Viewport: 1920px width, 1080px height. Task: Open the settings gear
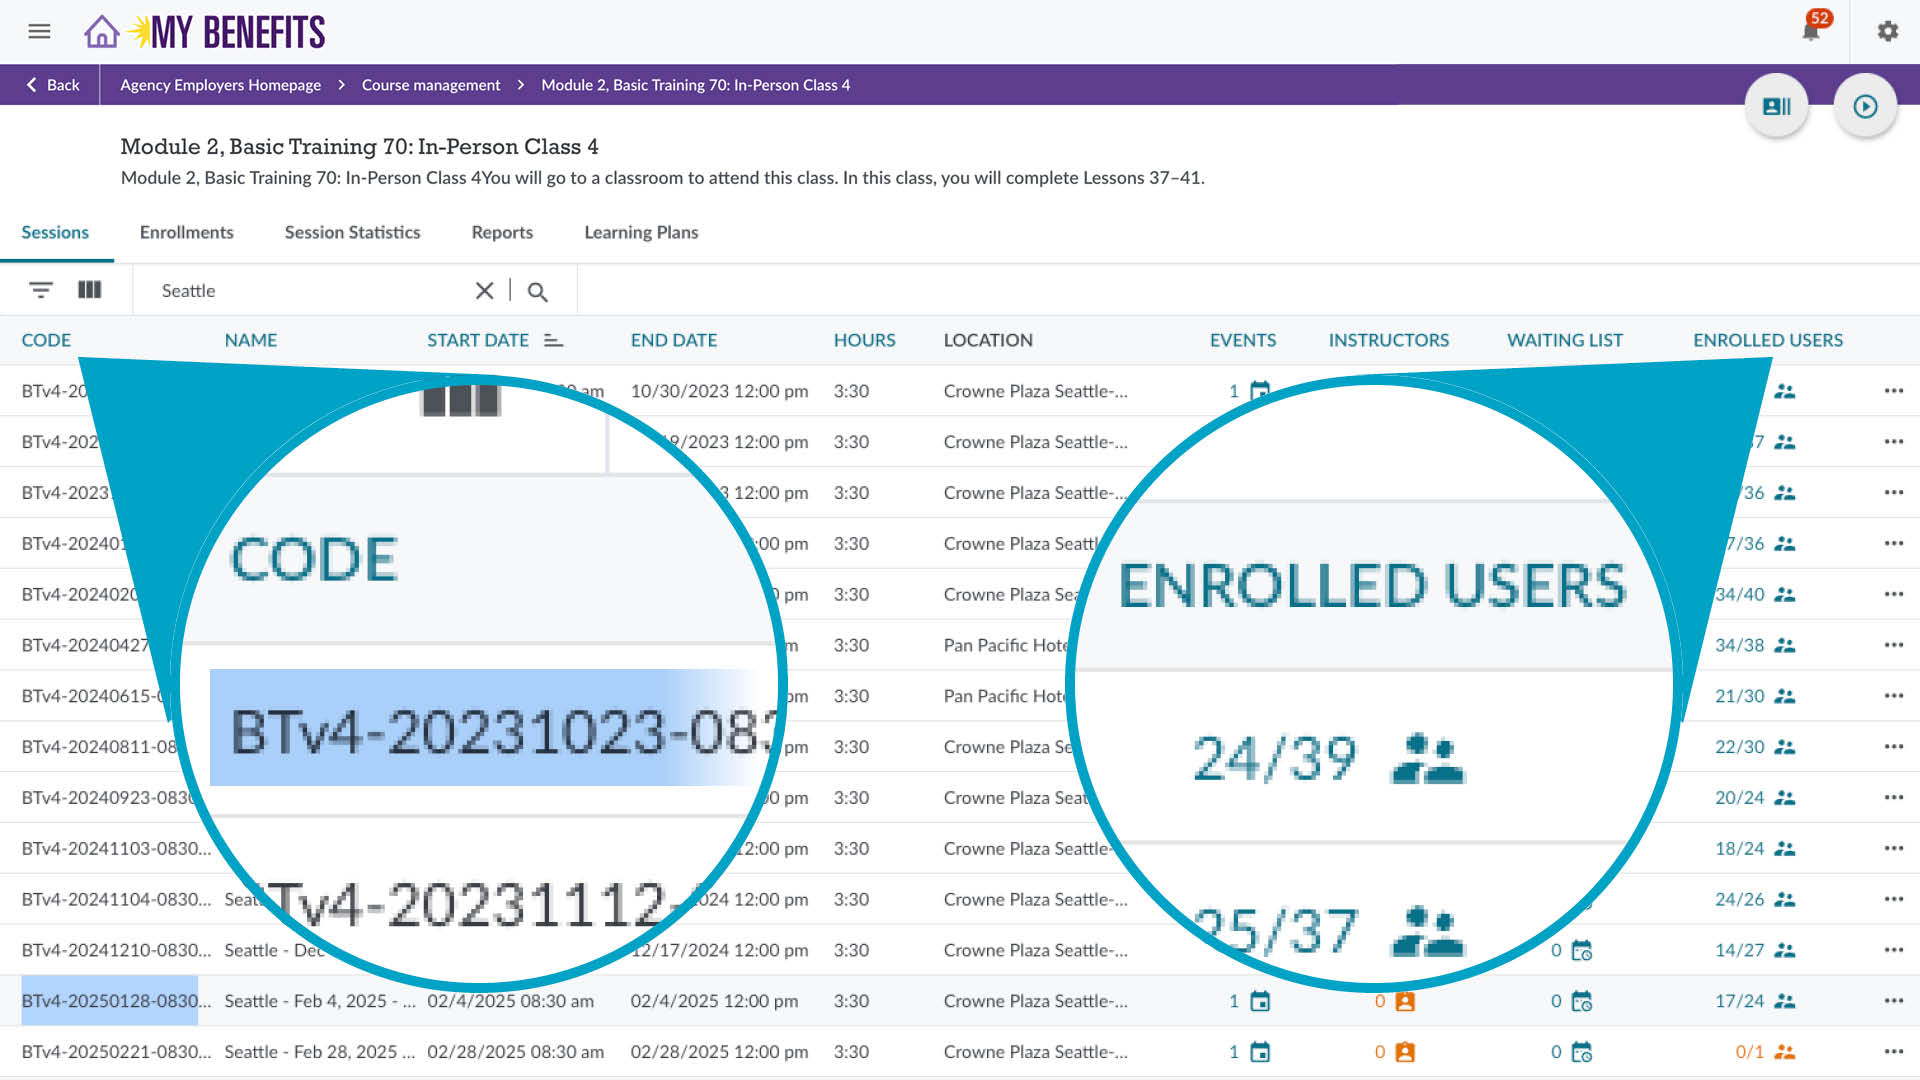click(x=1888, y=31)
